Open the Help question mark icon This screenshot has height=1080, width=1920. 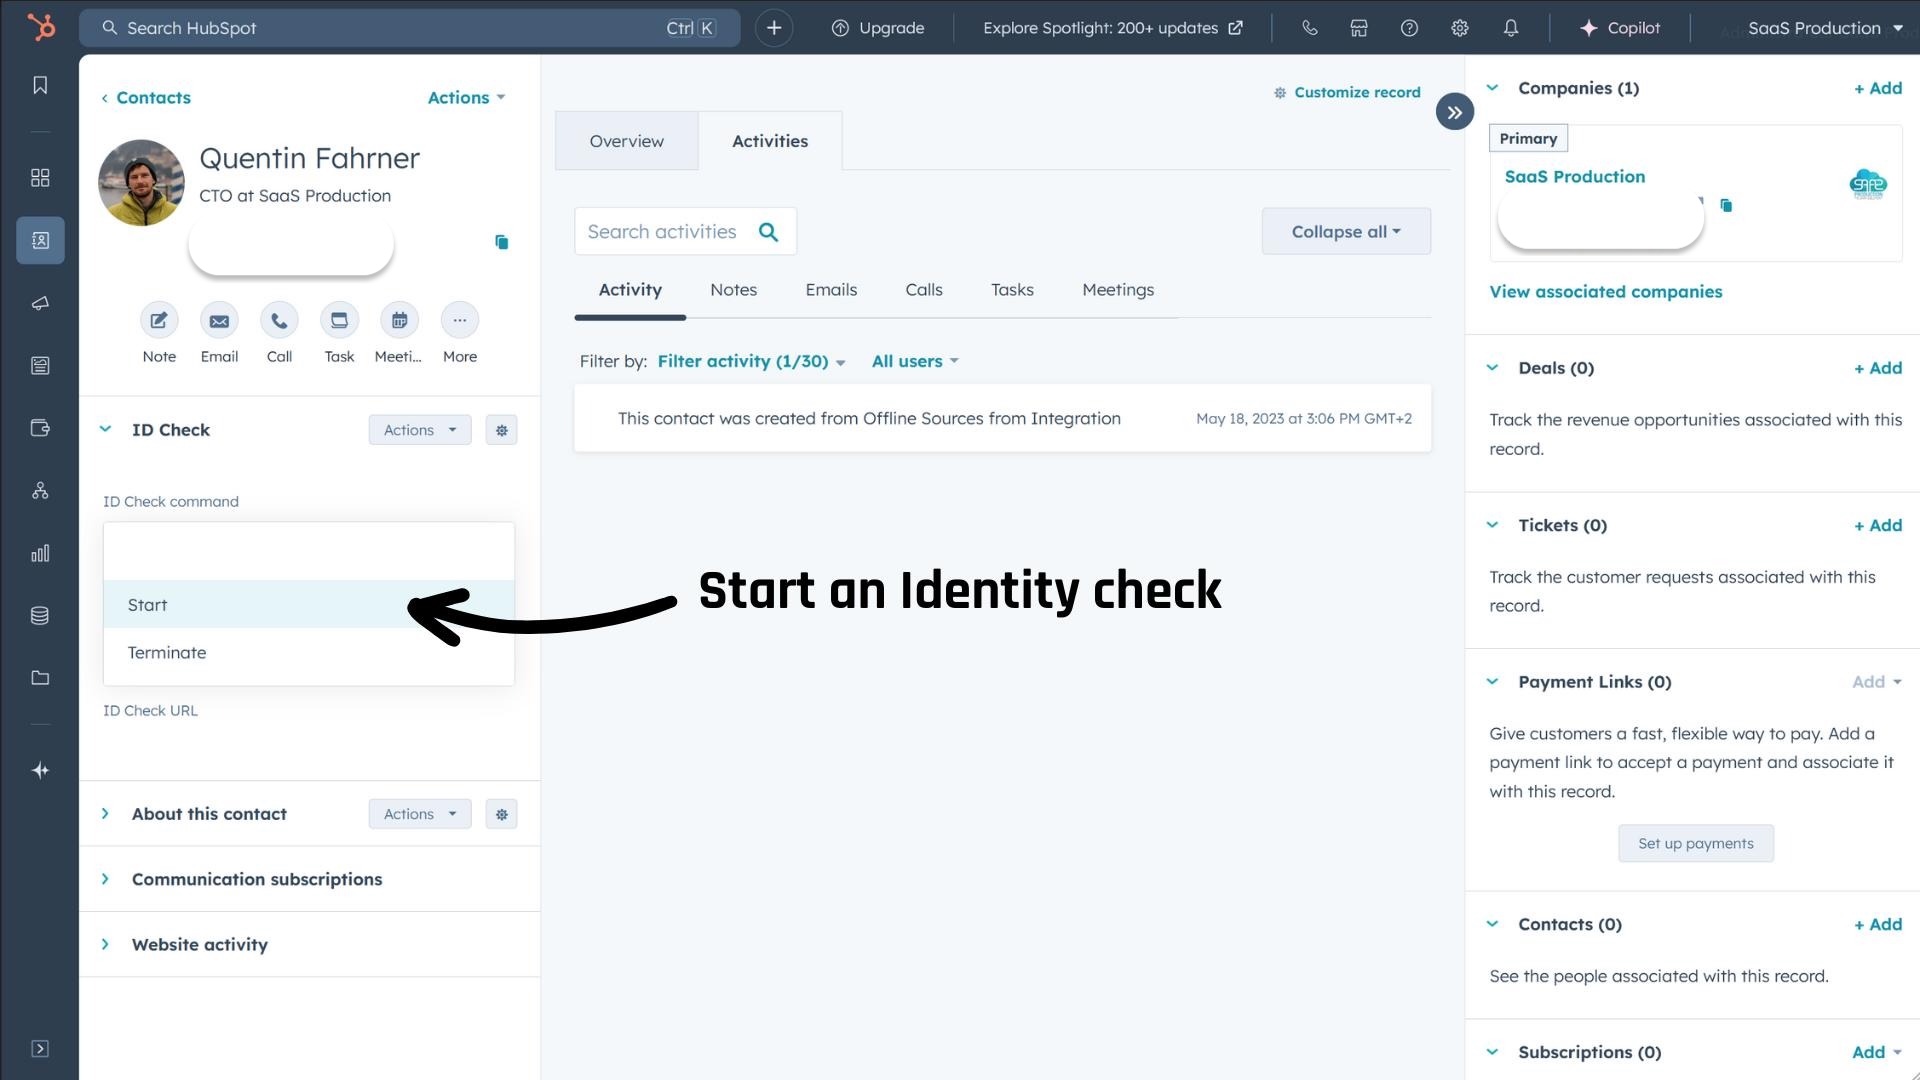coord(1409,27)
